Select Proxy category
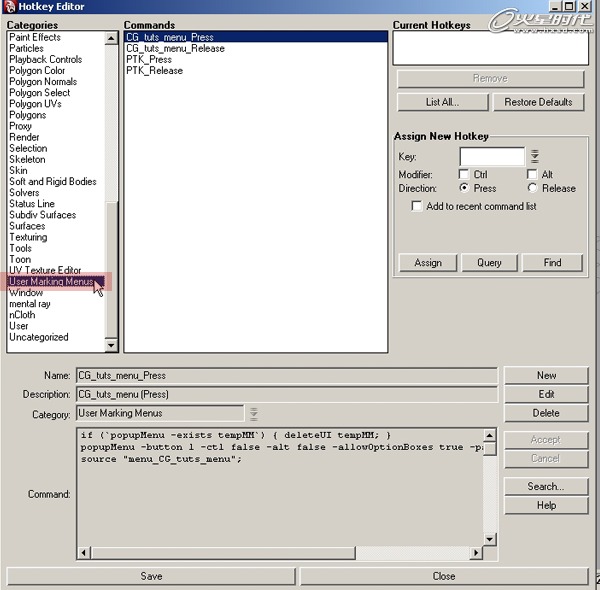 click(x=56, y=126)
